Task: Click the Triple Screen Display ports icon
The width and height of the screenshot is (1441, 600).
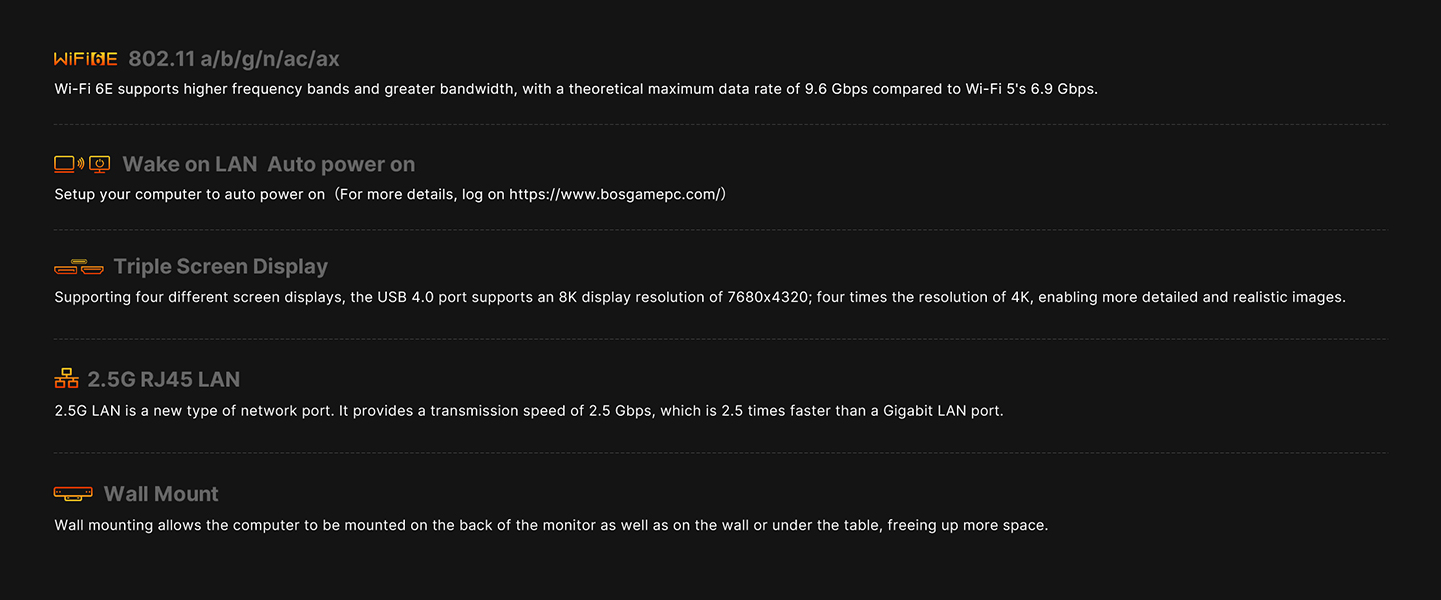Action: [x=79, y=267]
